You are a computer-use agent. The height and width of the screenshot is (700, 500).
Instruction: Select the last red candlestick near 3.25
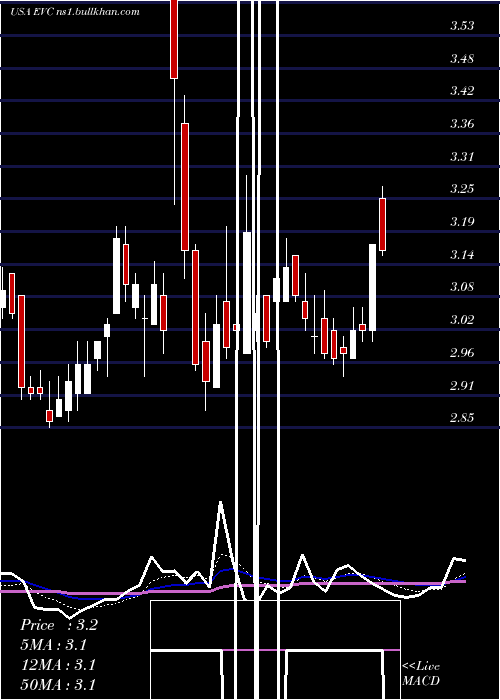[382, 224]
